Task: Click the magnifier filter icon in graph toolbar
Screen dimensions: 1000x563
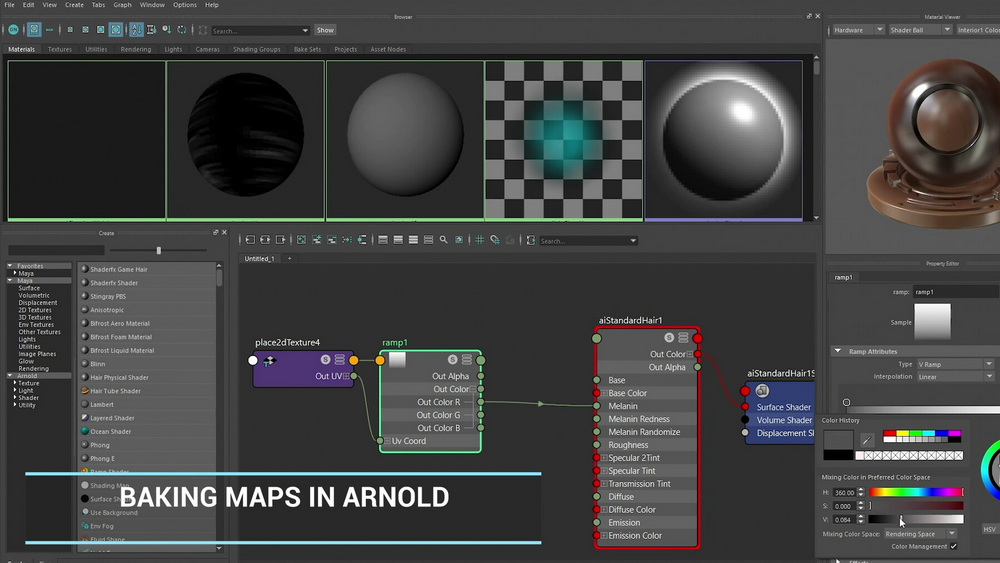Action: click(x=443, y=240)
